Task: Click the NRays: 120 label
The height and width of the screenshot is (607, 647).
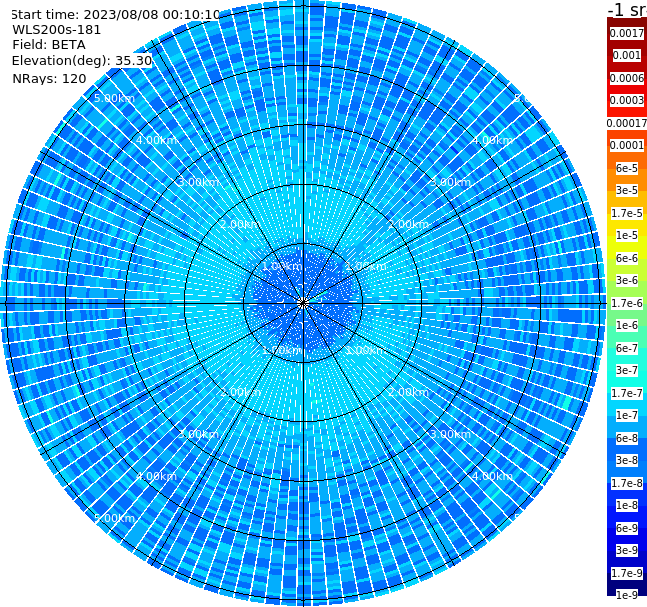Action: pos(49,78)
